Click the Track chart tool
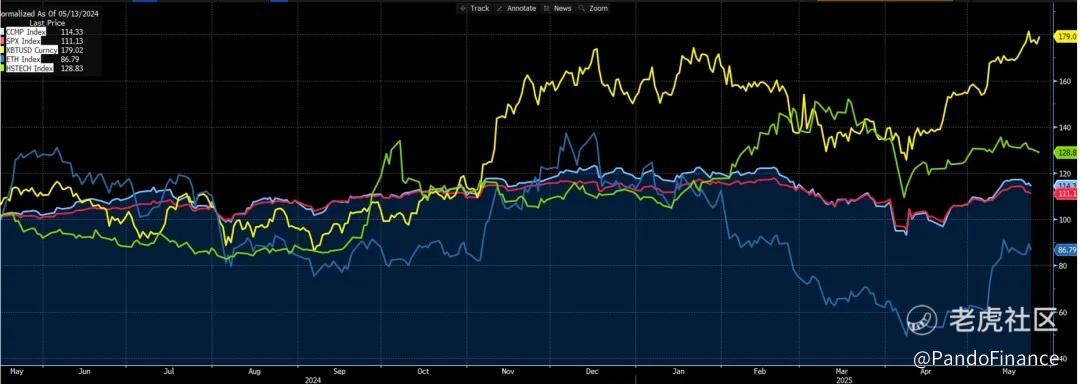This screenshot has width=1080, height=384. click(x=474, y=8)
